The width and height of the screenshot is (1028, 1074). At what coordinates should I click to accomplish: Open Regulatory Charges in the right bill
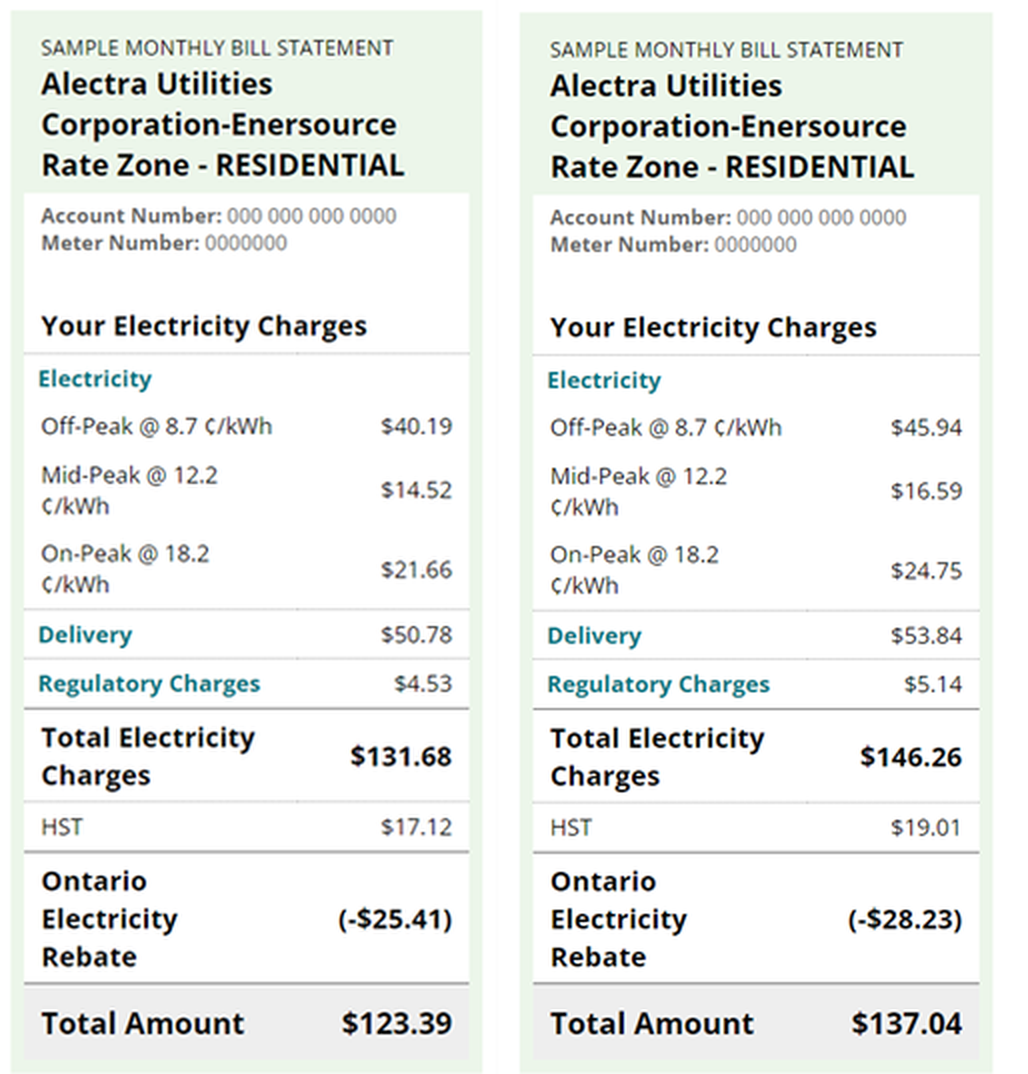pyautogui.click(x=658, y=685)
